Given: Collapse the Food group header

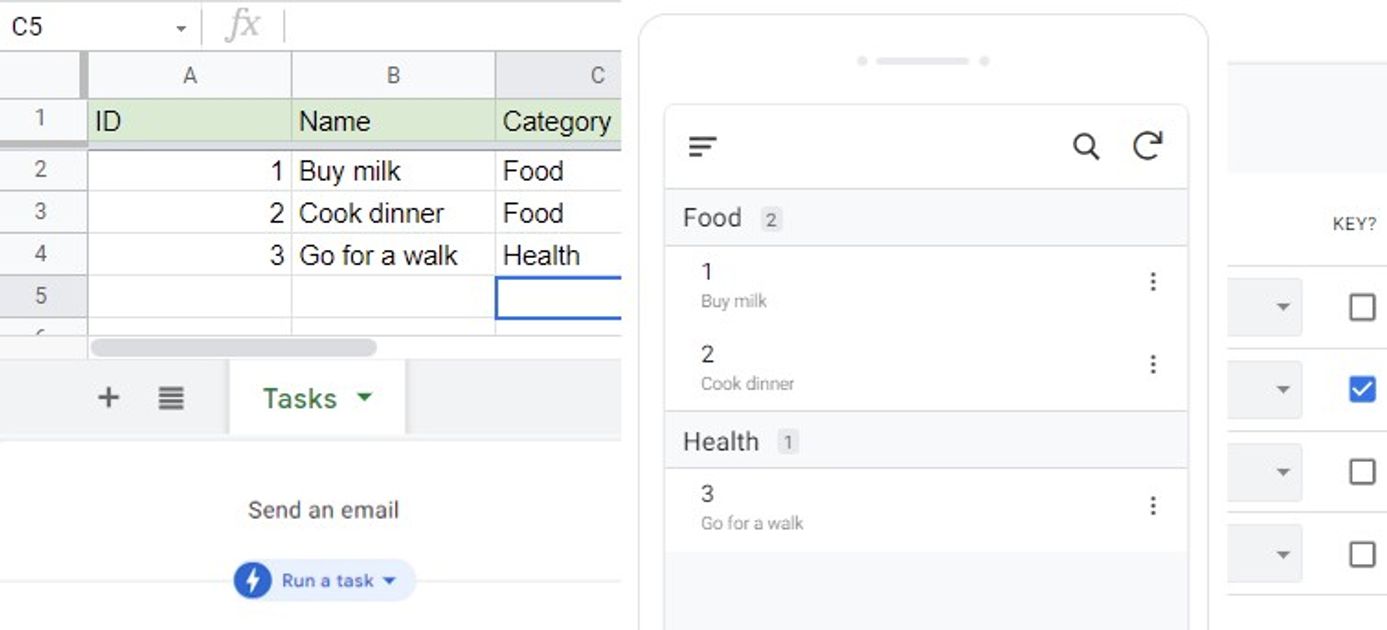Looking at the screenshot, I should coord(926,218).
